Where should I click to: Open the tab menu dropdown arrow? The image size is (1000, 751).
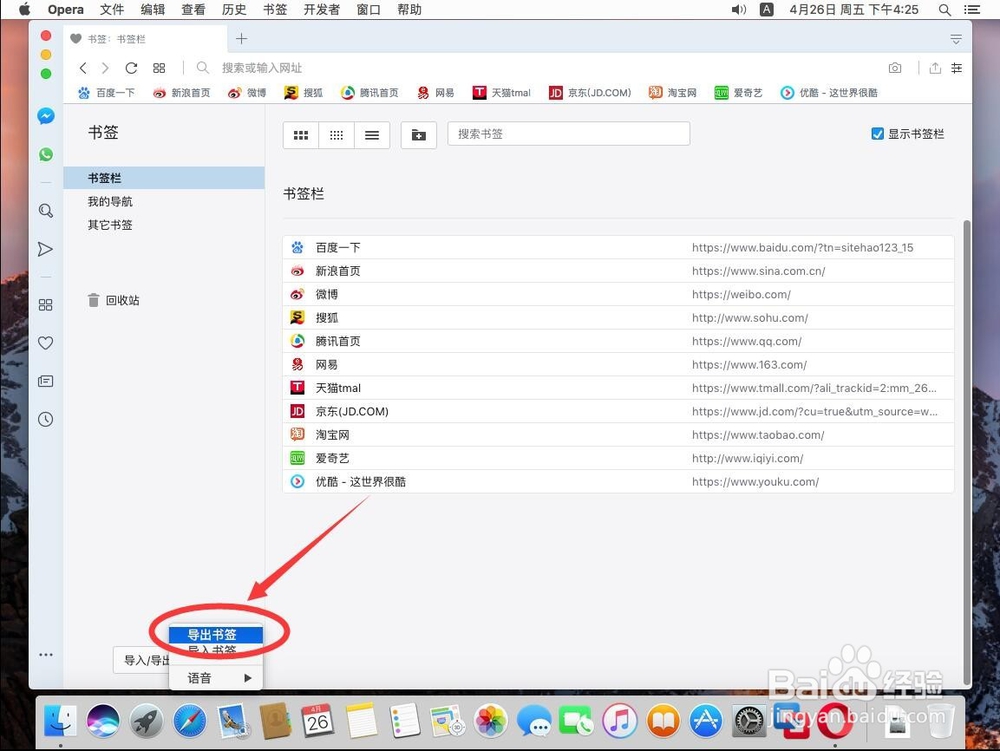(x=956, y=38)
